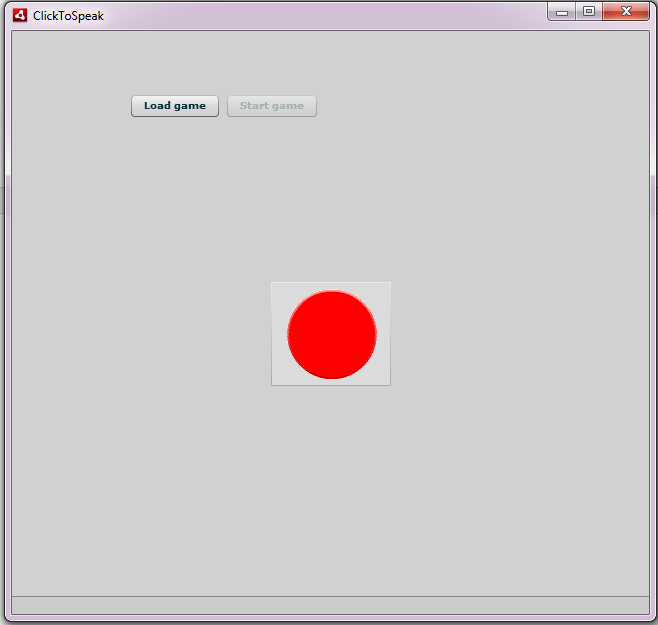Click the Load game button

[175, 106]
